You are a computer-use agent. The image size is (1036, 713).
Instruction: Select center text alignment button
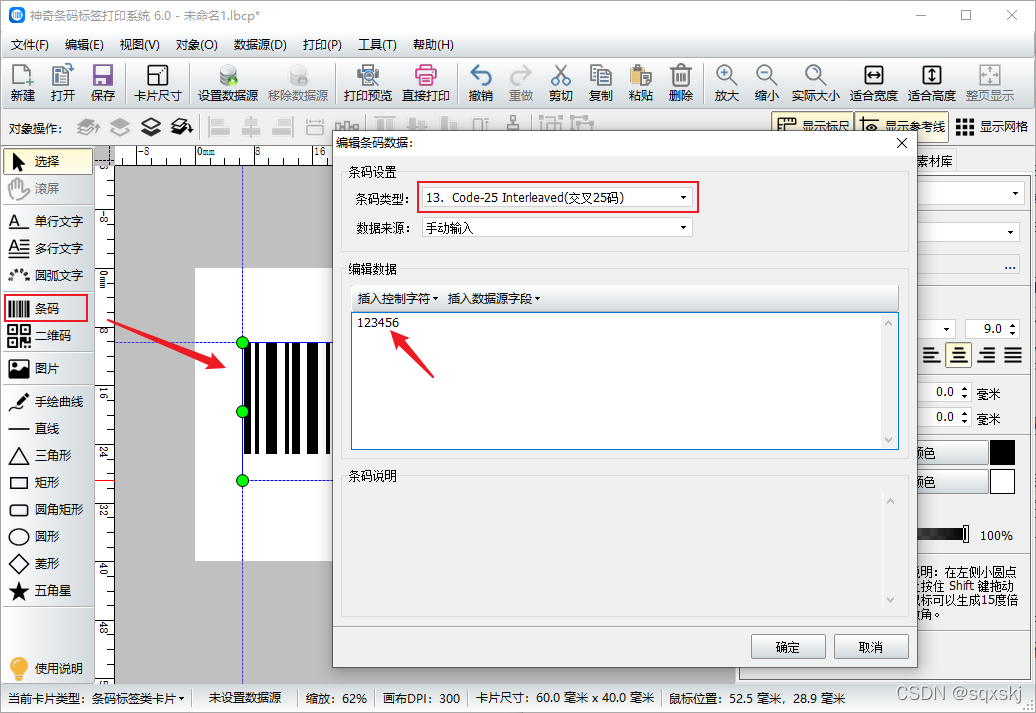959,356
